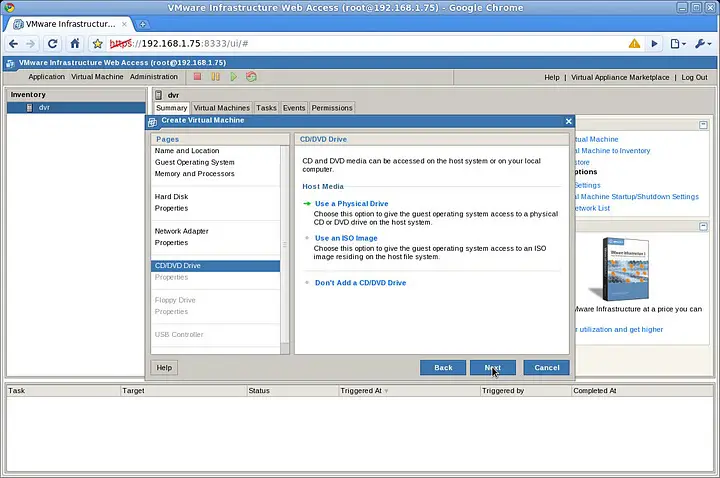
Task: Collapse the lower right advertisement panel
Action: [x=703, y=226]
